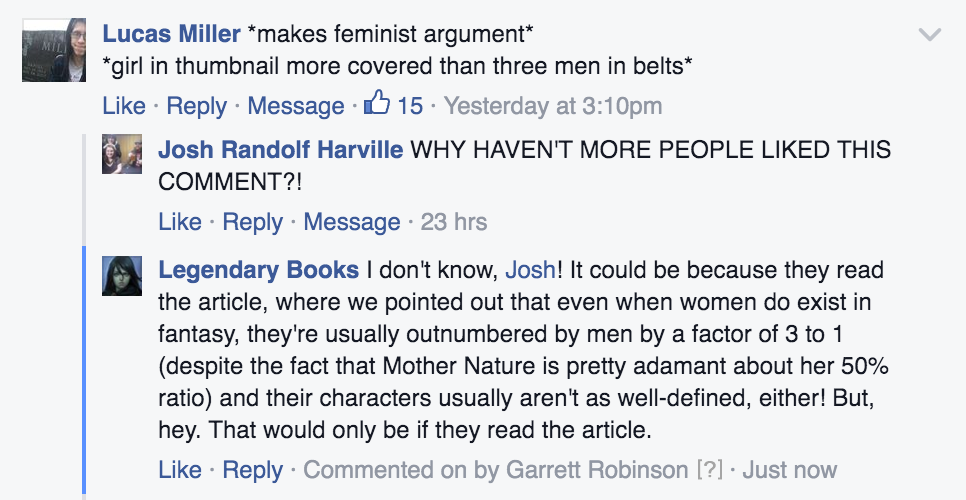966x500 pixels.
Task: Open the Legendary Books page name link
Action: point(259,270)
